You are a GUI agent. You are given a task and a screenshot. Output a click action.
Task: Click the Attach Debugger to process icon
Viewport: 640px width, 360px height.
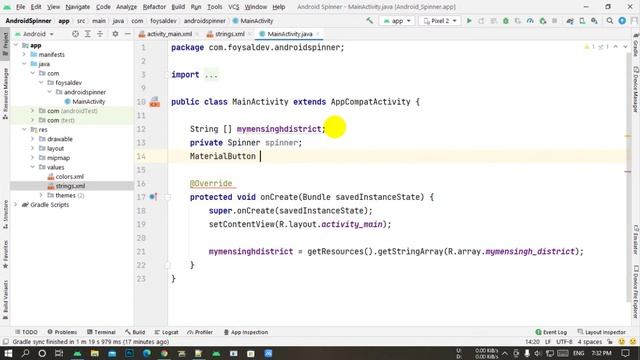pos(542,20)
